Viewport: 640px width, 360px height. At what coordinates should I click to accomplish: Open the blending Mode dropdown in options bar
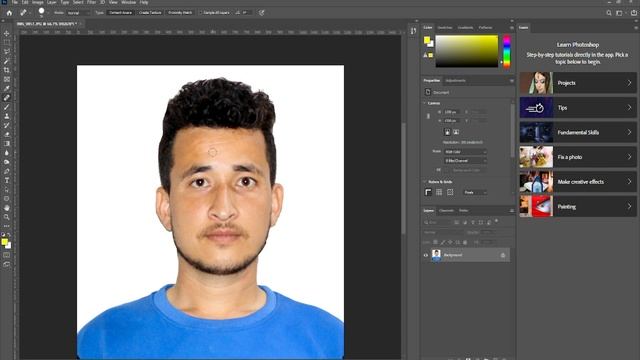(x=78, y=13)
